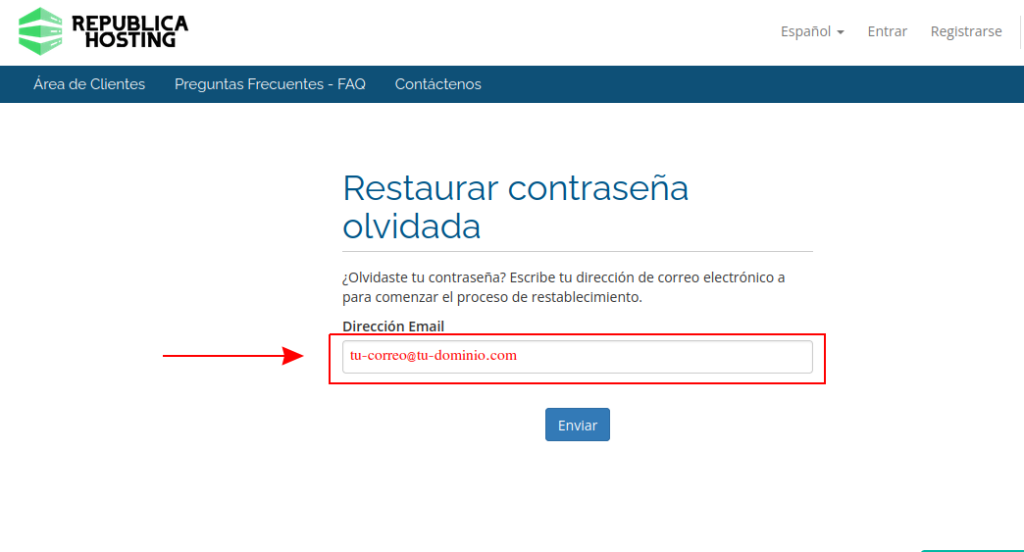Click the ¿Olvidaste tu contraseña? instruction paragraph

563,287
